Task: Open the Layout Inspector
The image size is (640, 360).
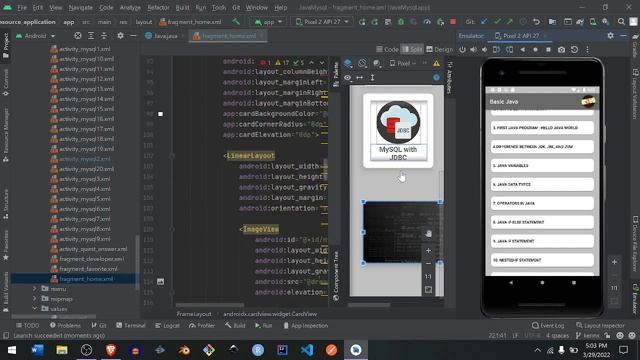Action: 600,325
